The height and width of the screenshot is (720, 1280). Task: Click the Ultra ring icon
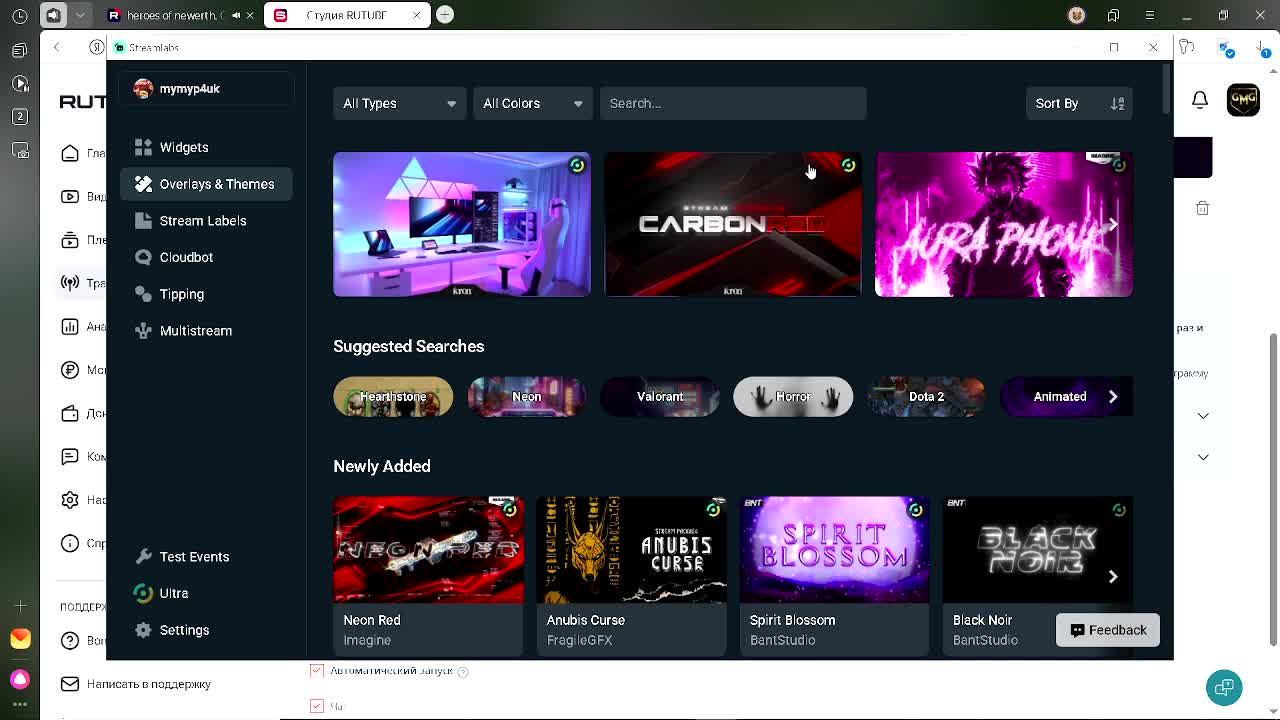coord(143,593)
